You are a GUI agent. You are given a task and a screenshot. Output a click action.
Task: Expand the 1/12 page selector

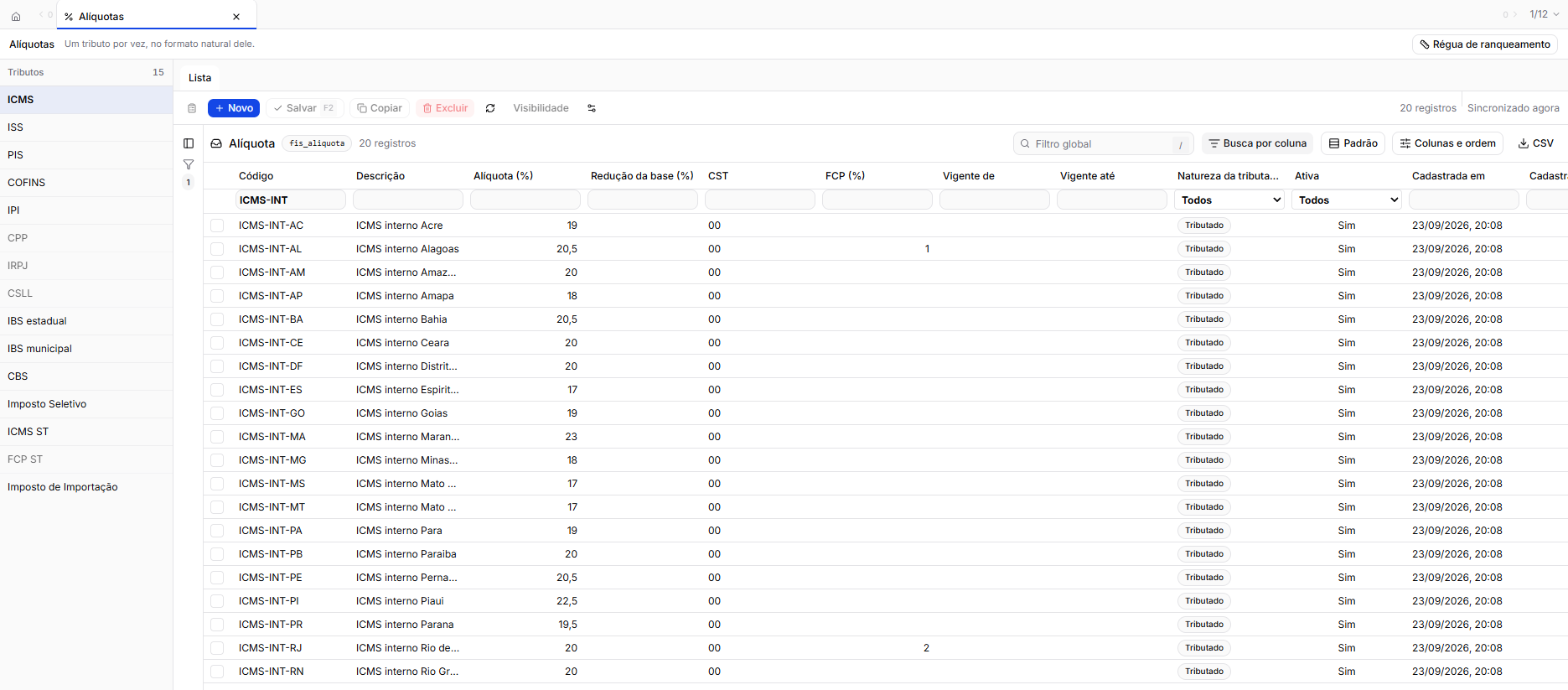(1544, 14)
